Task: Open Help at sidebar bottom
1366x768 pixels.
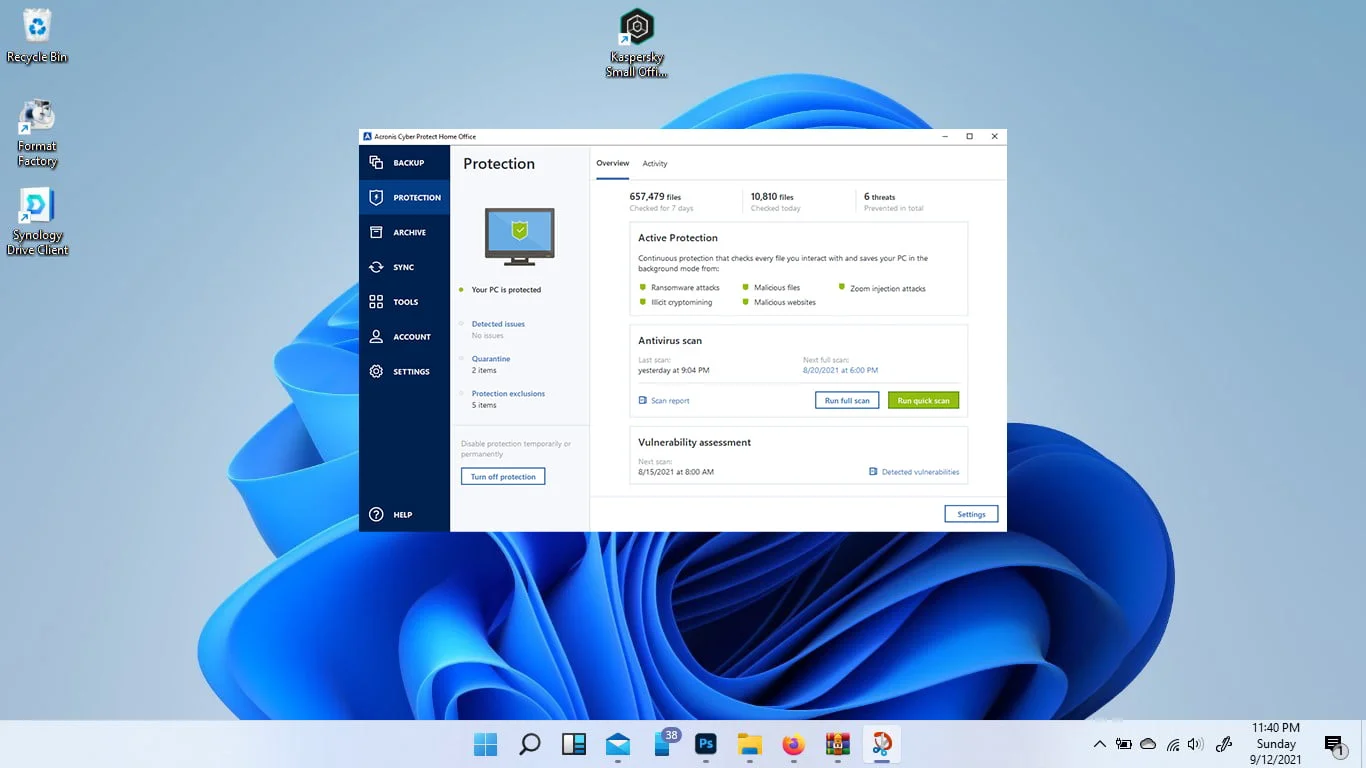Action: pos(404,514)
